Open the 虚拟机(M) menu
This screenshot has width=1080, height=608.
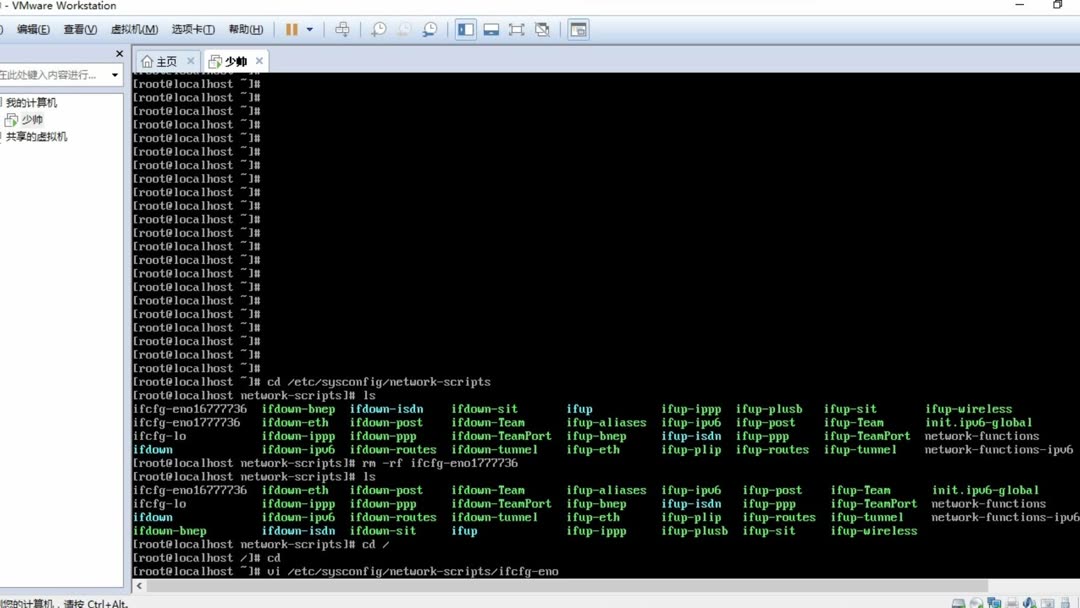click(134, 29)
